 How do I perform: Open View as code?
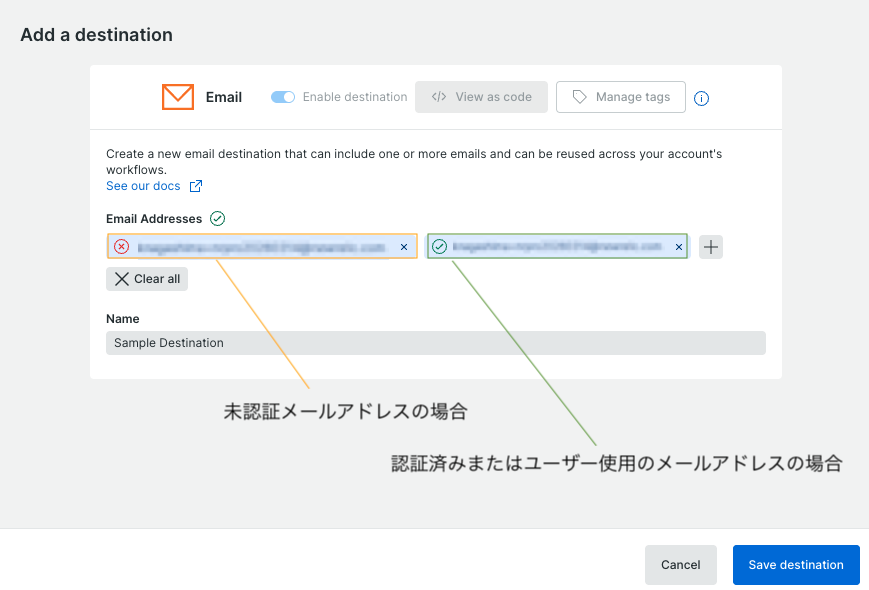(481, 97)
